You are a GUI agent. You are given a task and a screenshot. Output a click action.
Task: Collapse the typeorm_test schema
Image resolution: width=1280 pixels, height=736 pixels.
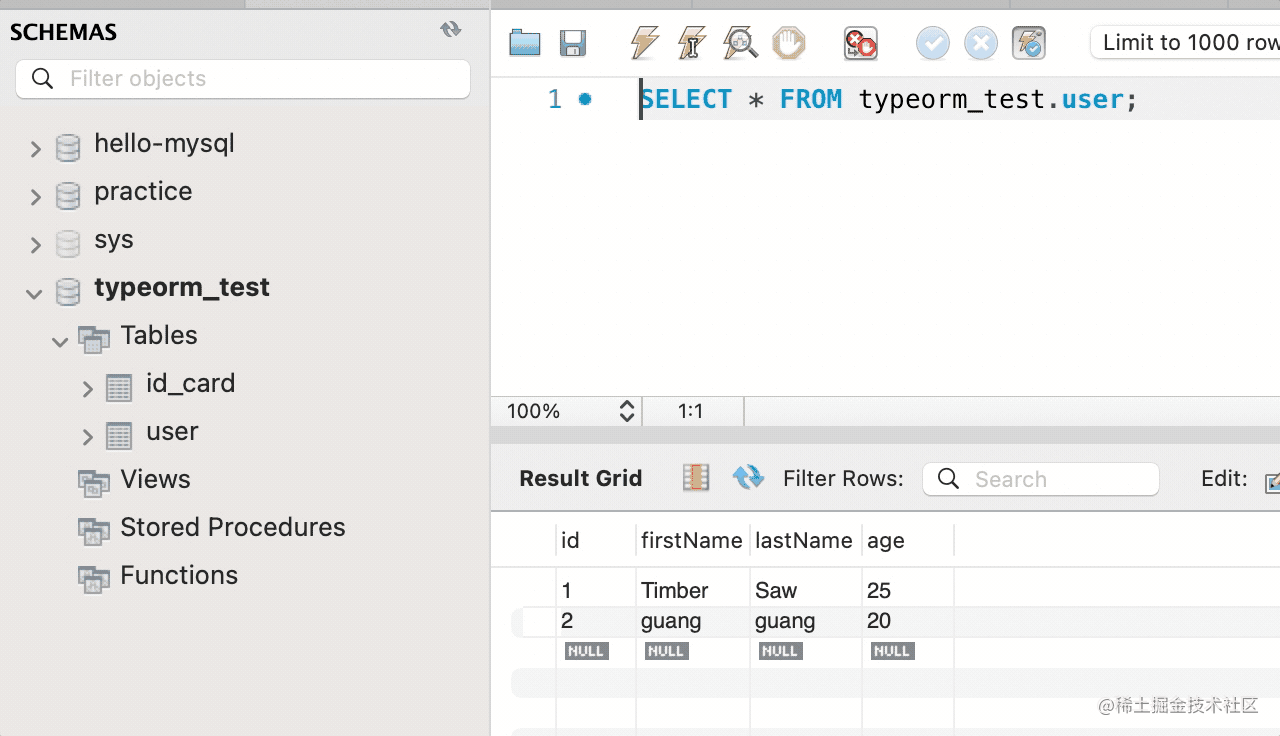(x=35, y=293)
